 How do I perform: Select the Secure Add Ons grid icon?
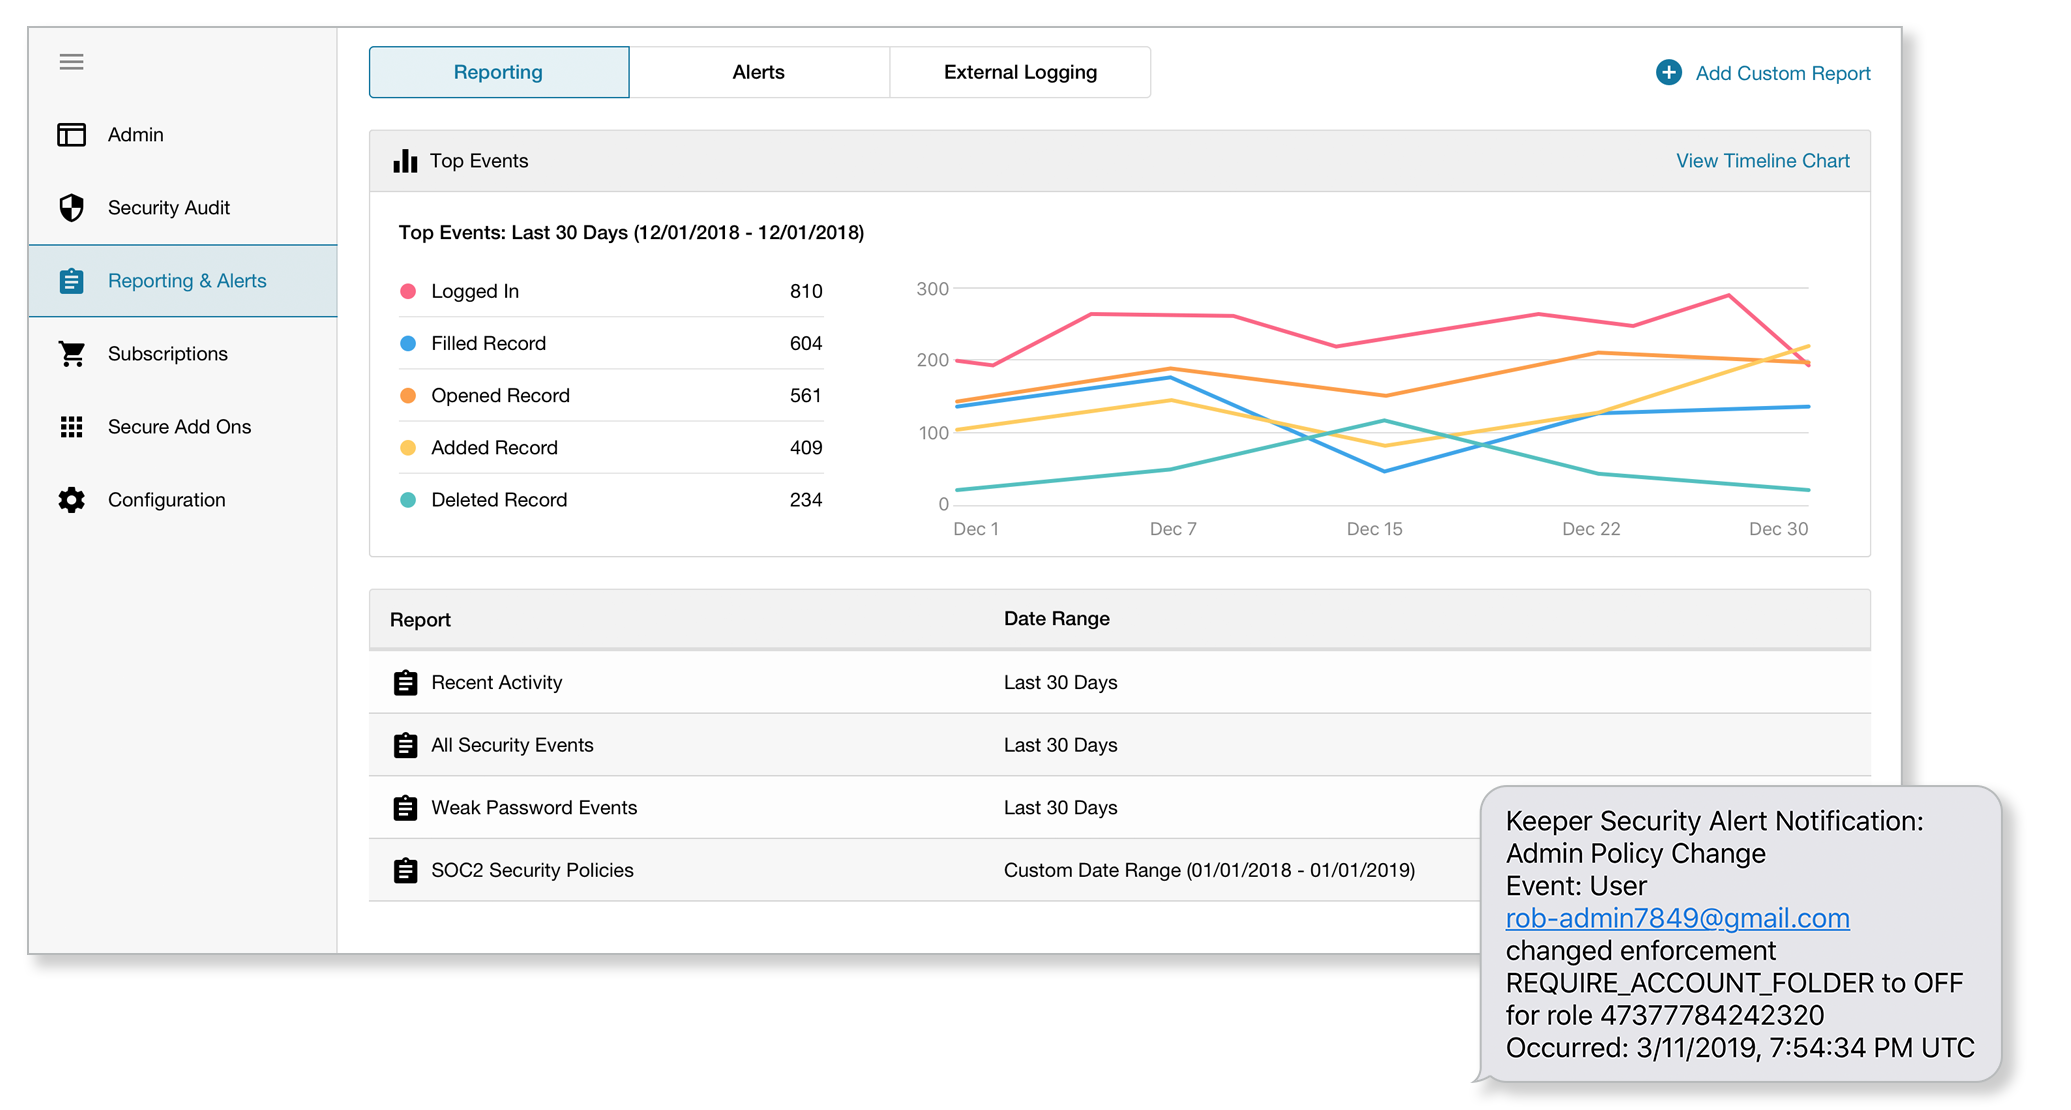pyautogui.click(x=71, y=426)
